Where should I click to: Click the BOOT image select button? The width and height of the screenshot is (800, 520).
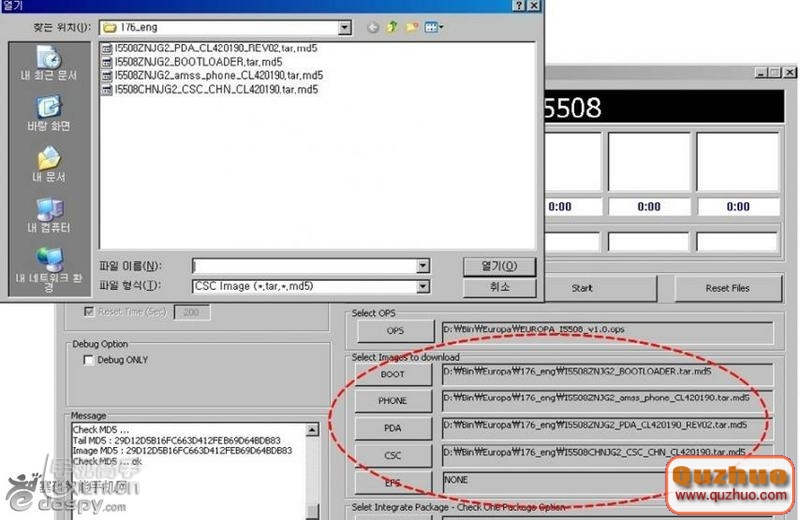click(392, 374)
